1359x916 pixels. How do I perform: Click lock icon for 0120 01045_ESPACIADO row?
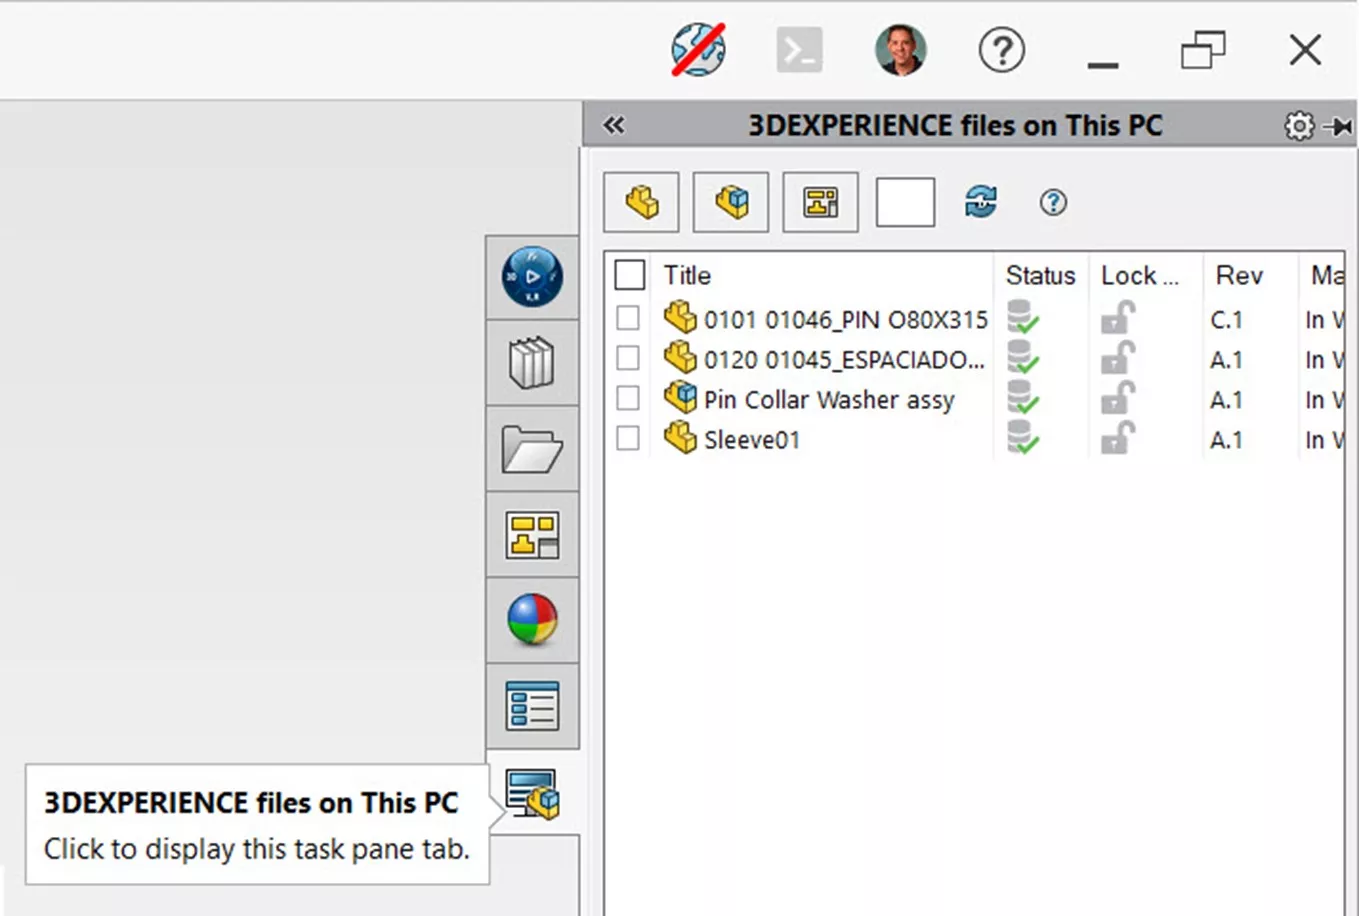pyautogui.click(x=1117, y=358)
